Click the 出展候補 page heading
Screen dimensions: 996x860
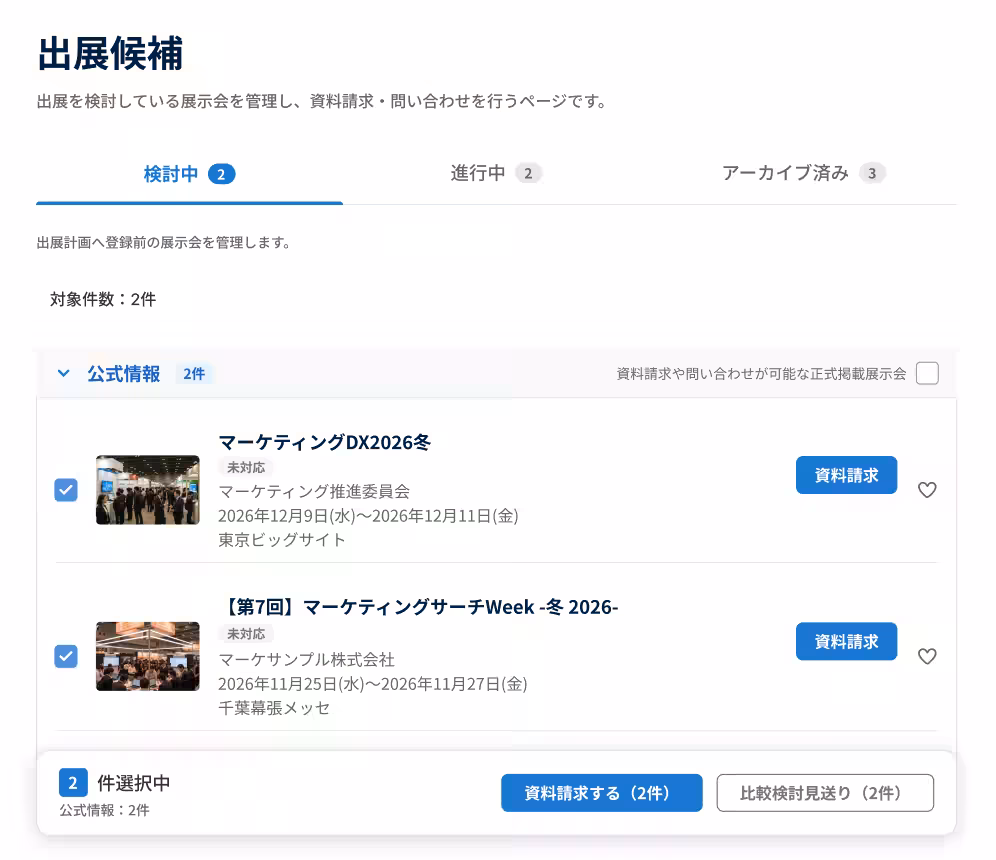(x=111, y=53)
